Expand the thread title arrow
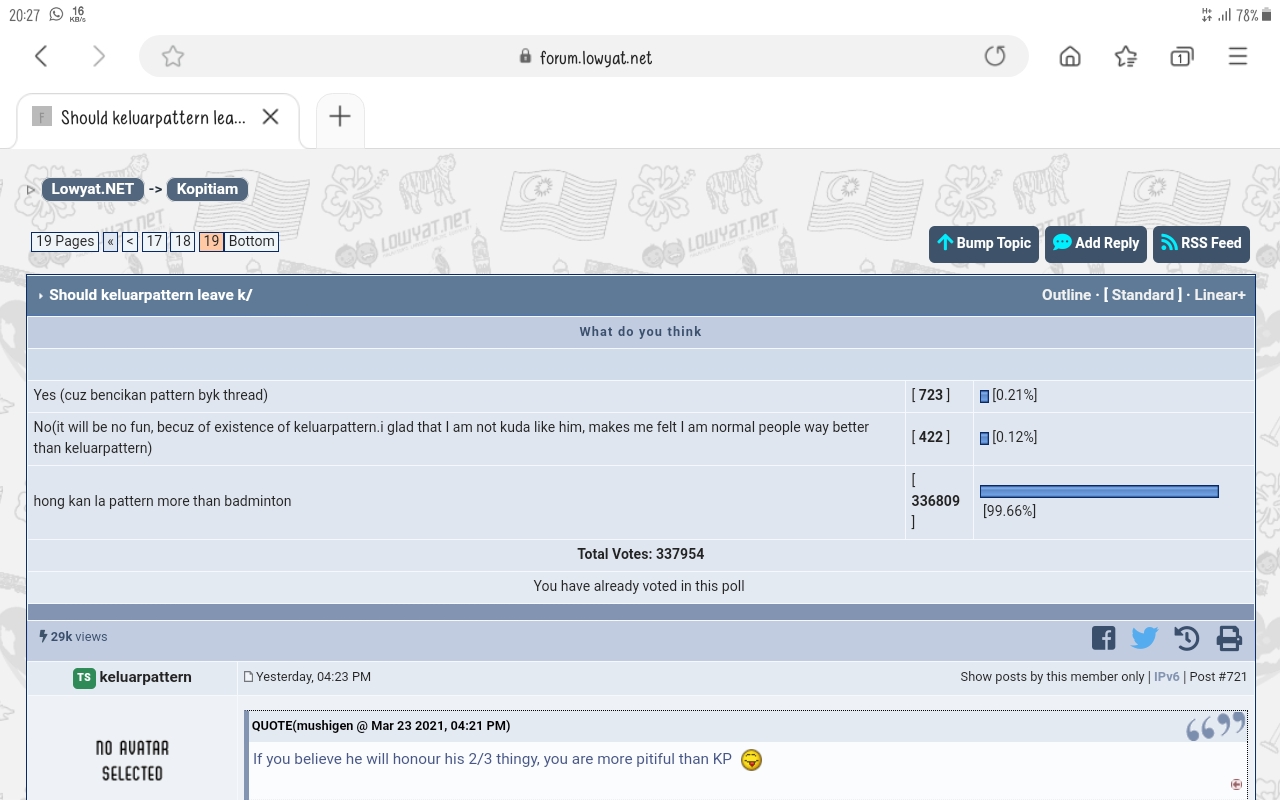 (x=40, y=296)
